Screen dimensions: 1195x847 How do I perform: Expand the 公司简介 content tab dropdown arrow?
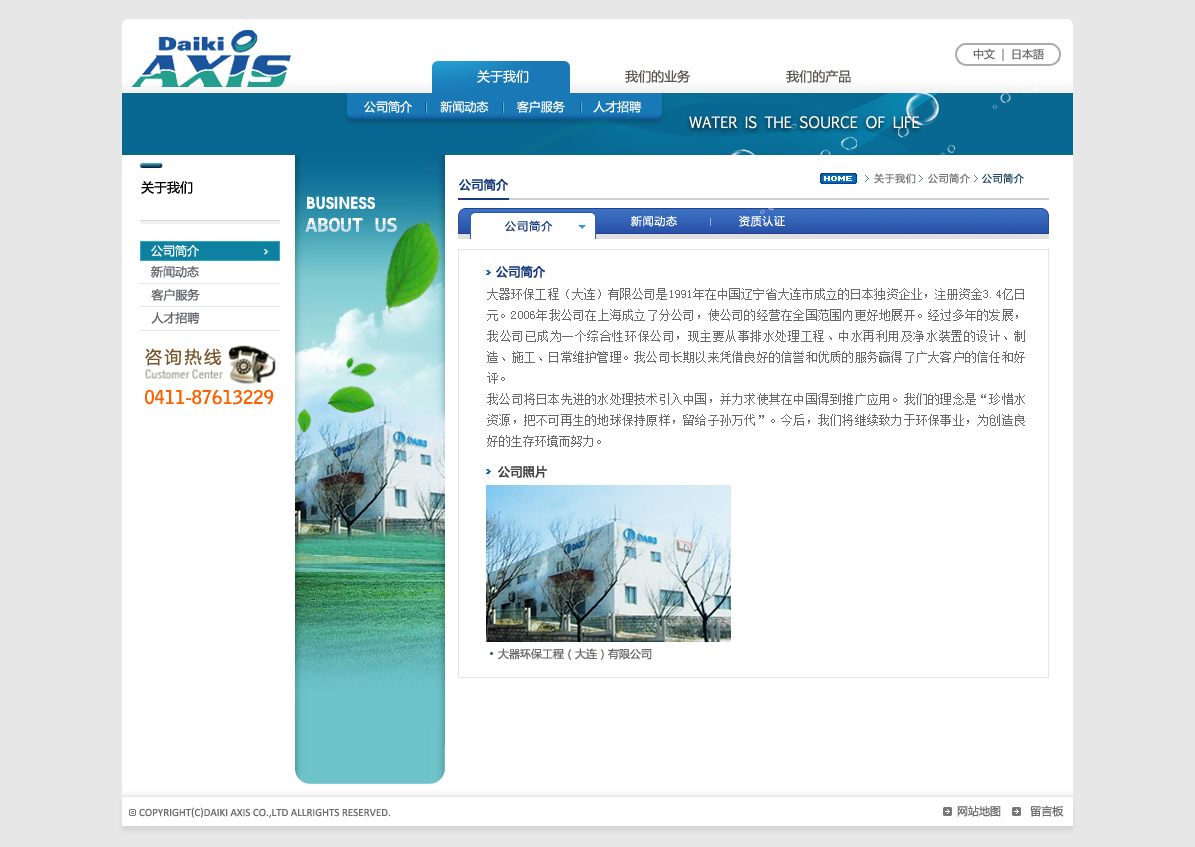(x=582, y=227)
